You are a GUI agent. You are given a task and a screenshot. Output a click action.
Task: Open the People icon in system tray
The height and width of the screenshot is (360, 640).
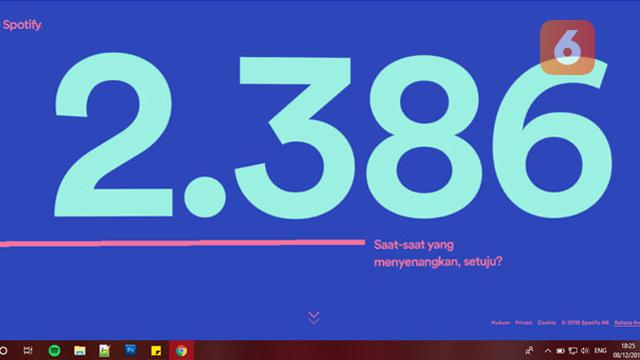529,351
